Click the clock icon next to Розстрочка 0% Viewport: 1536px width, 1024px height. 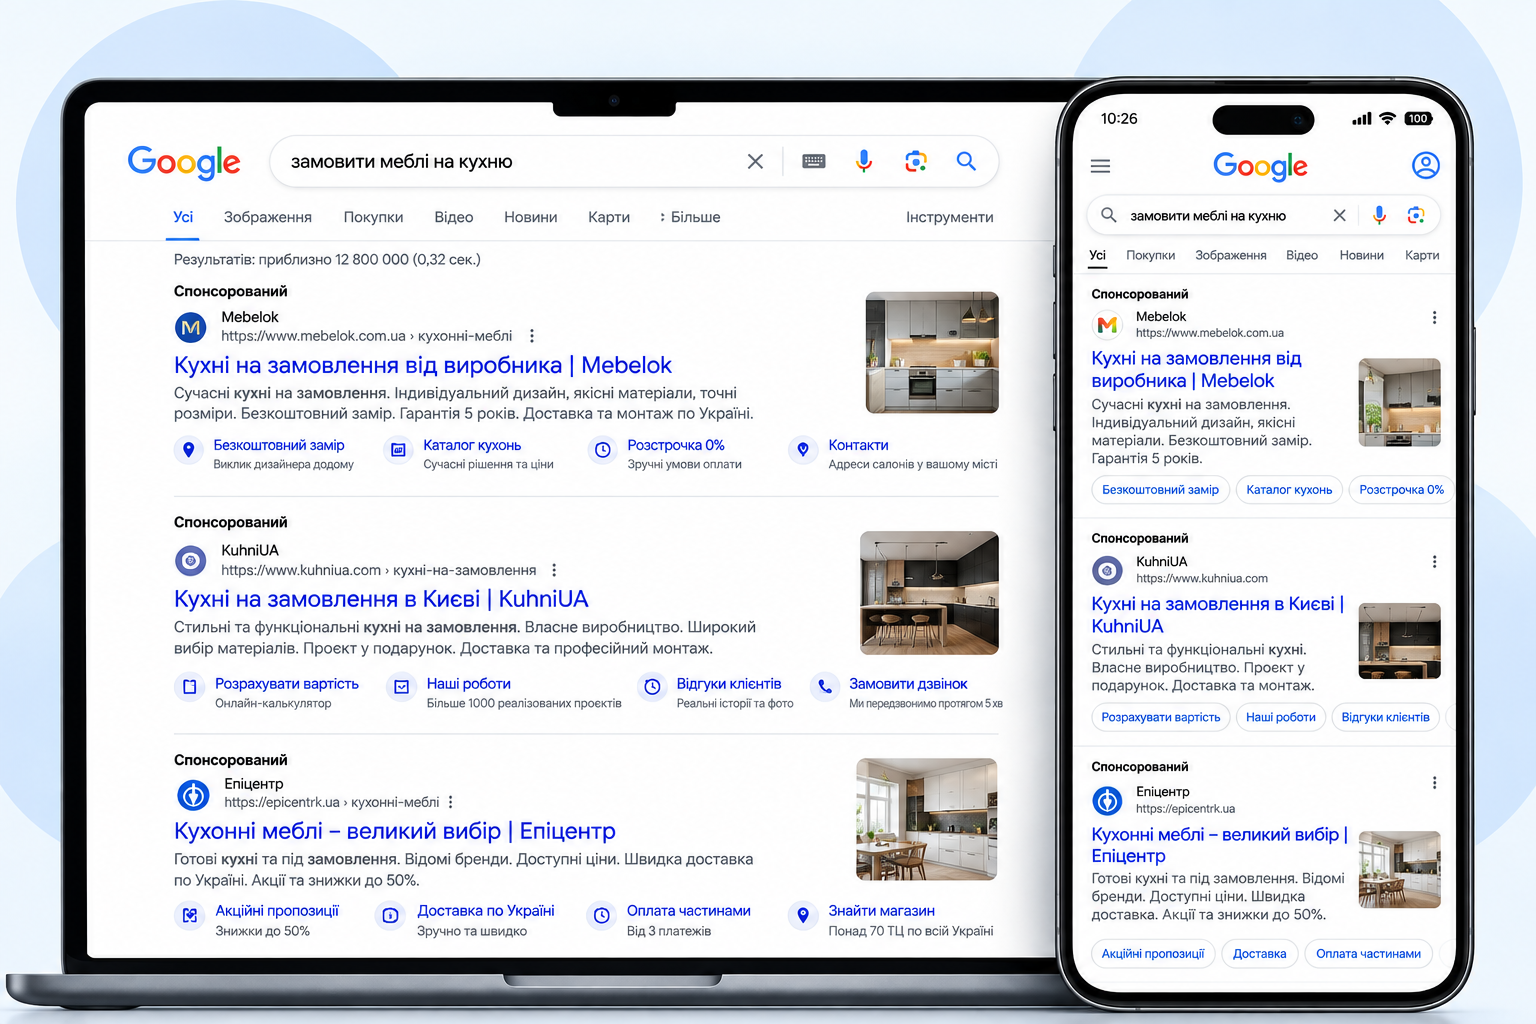click(603, 450)
